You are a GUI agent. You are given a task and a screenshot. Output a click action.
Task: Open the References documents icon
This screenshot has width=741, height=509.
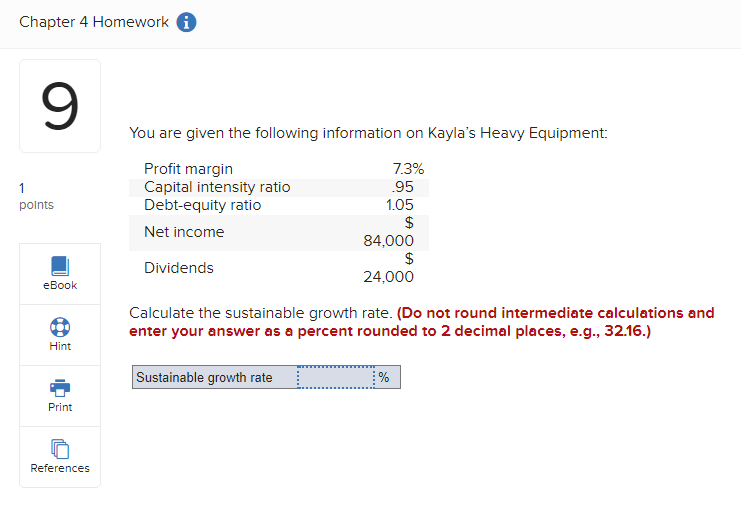(60, 449)
